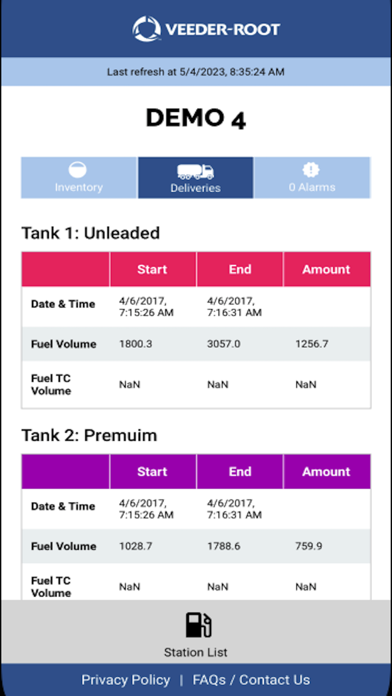The width and height of the screenshot is (392, 696).
Task: Switch to the Deliveries tab
Action: click(196, 178)
